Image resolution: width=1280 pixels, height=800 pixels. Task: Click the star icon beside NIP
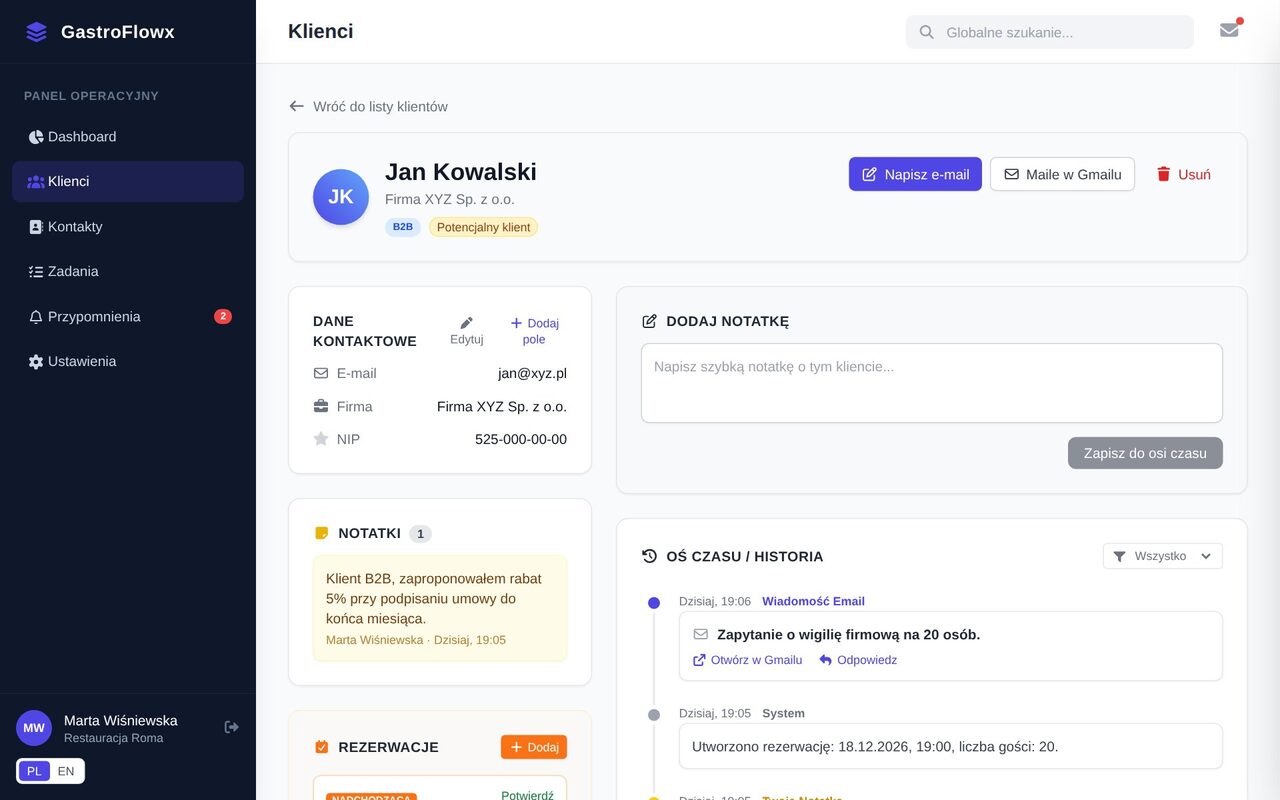pos(321,439)
